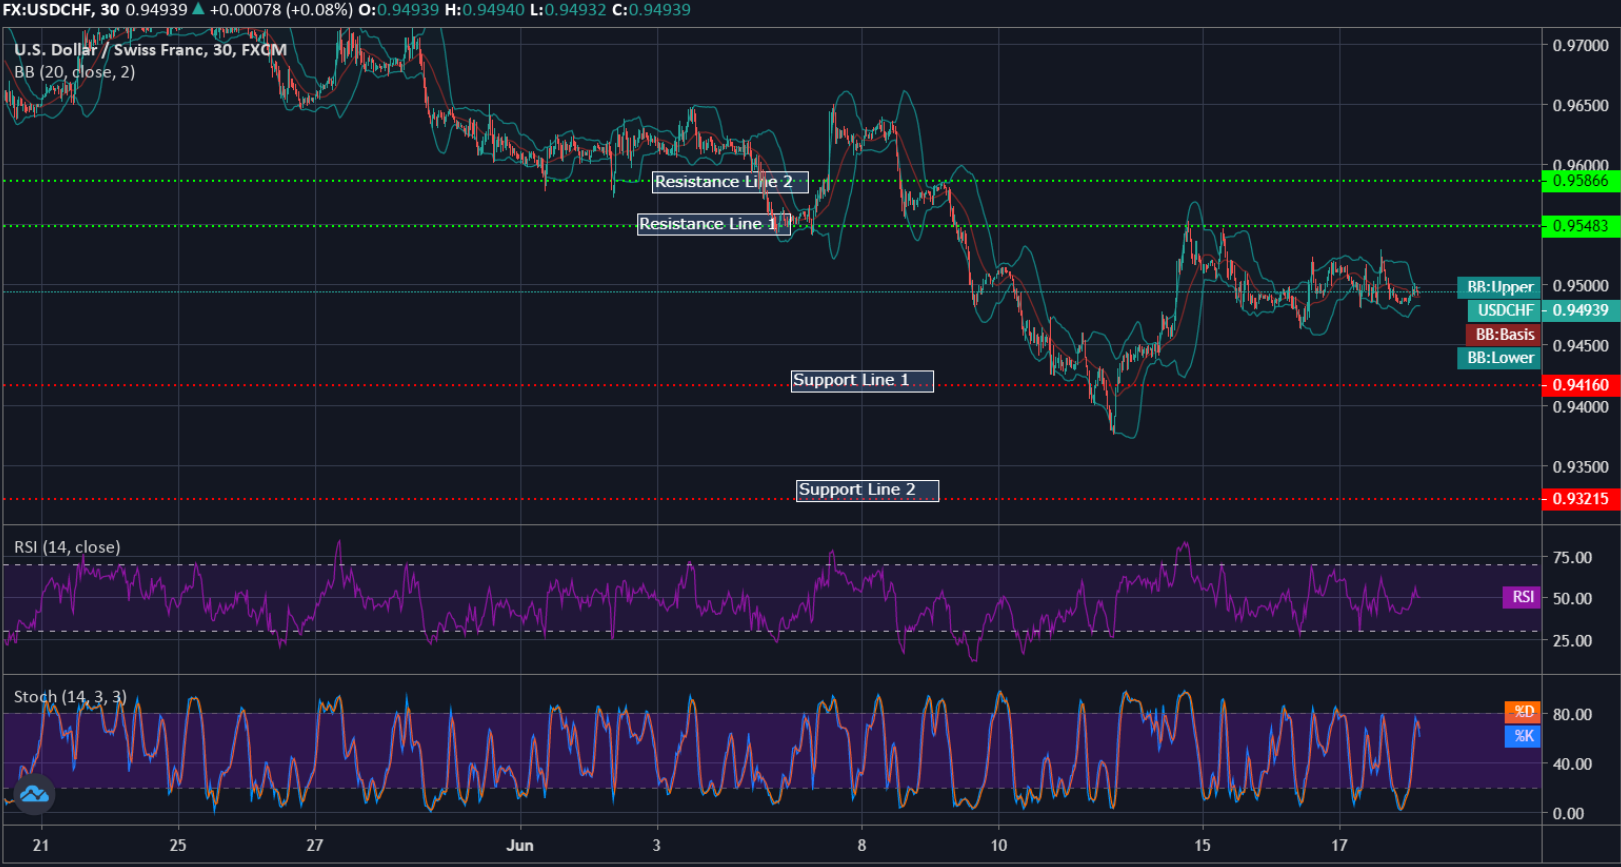Image resolution: width=1621 pixels, height=867 pixels.
Task: Click the Stoch (14, 3, 3) indicator title
Action: tap(70, 697)
